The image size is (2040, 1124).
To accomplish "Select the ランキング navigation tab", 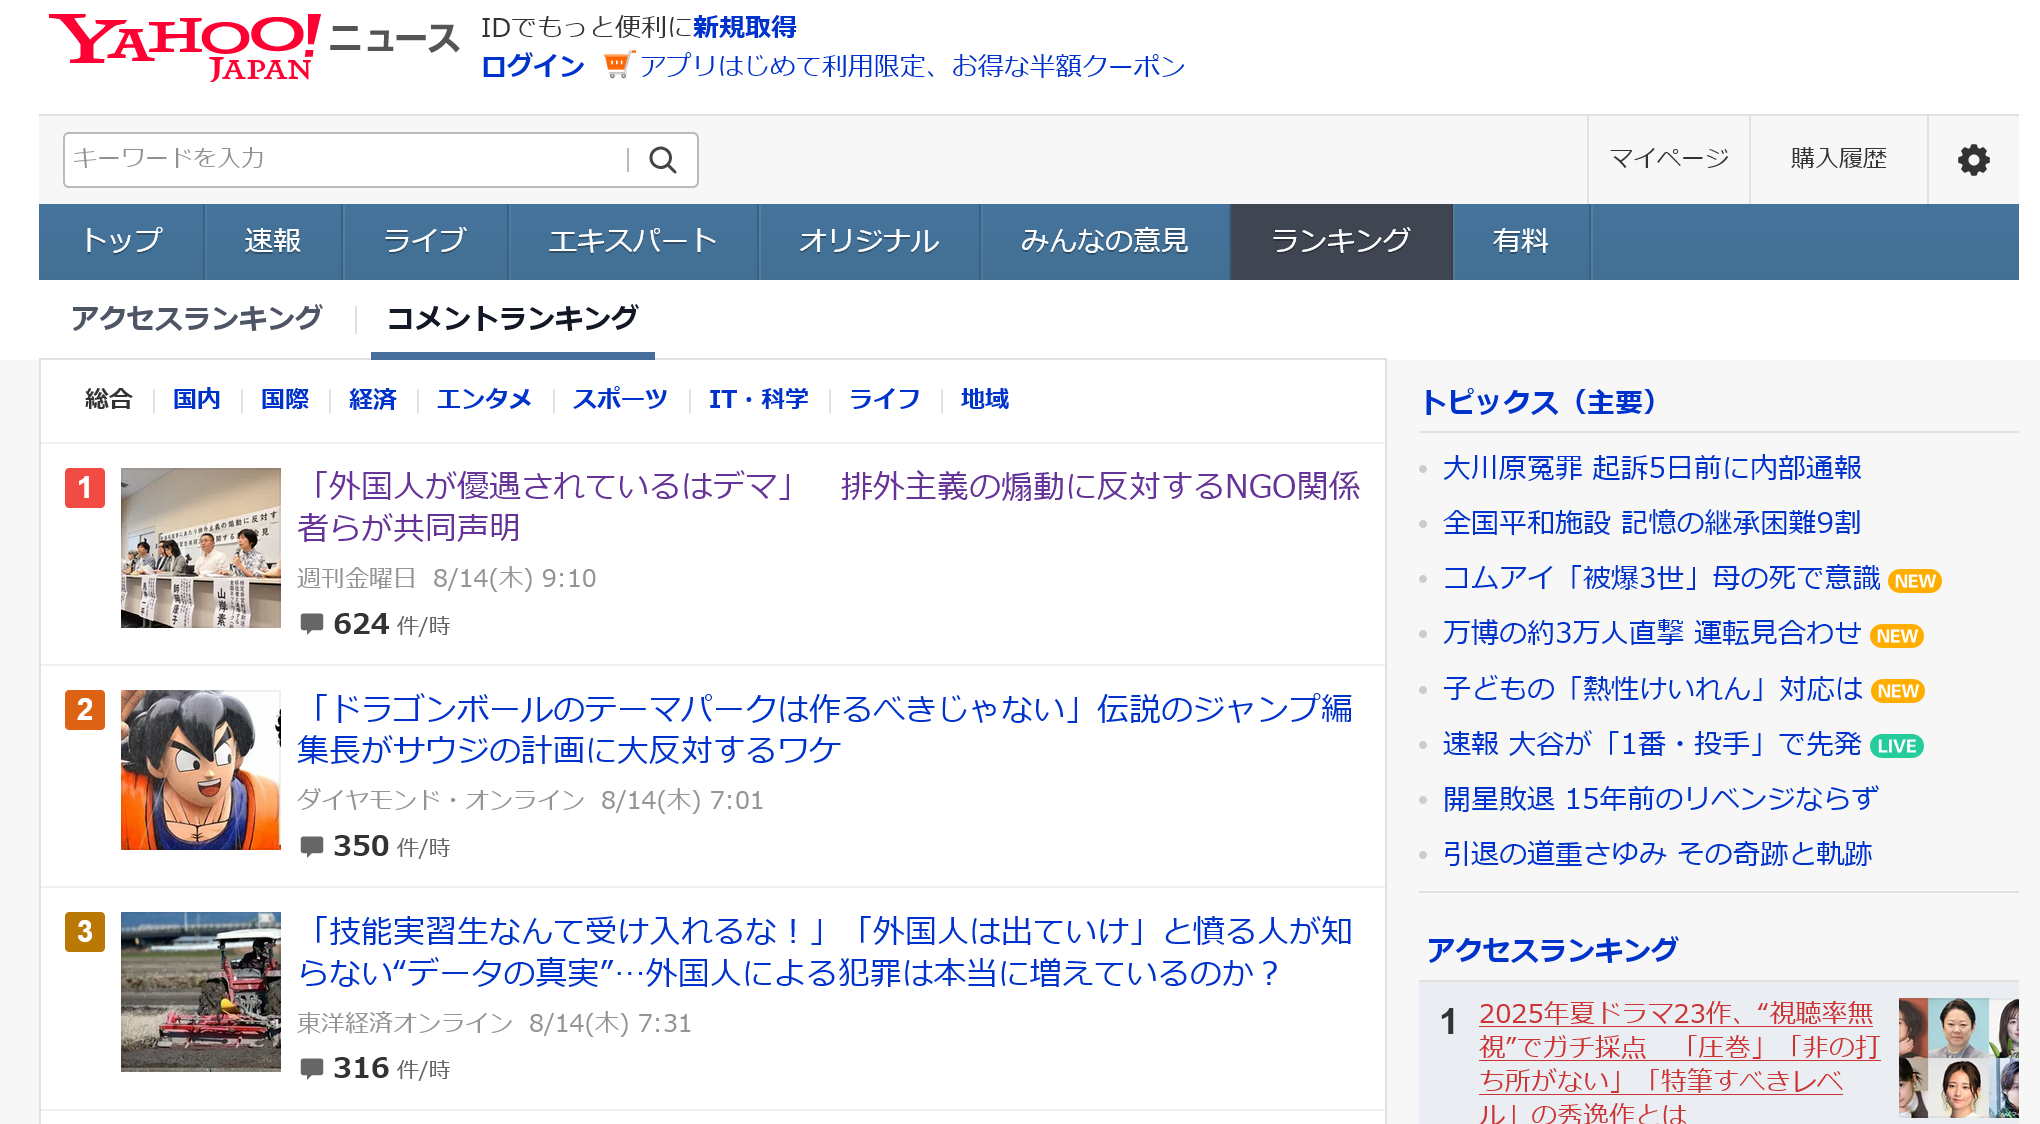I will [x=1341, y=242].
